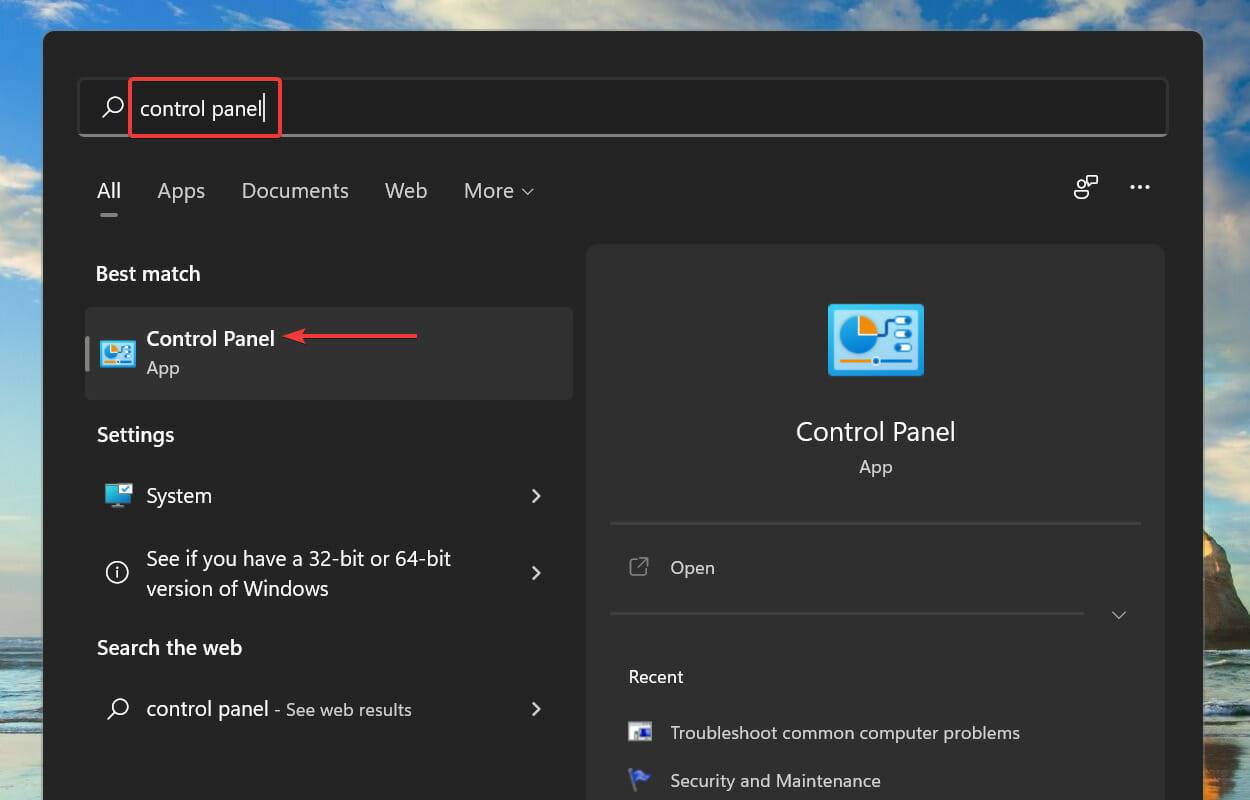This screenshot has height=800, width=1250.
Task: Click the ellipsis options icon top right
Action: click(x=1140, y=187)
